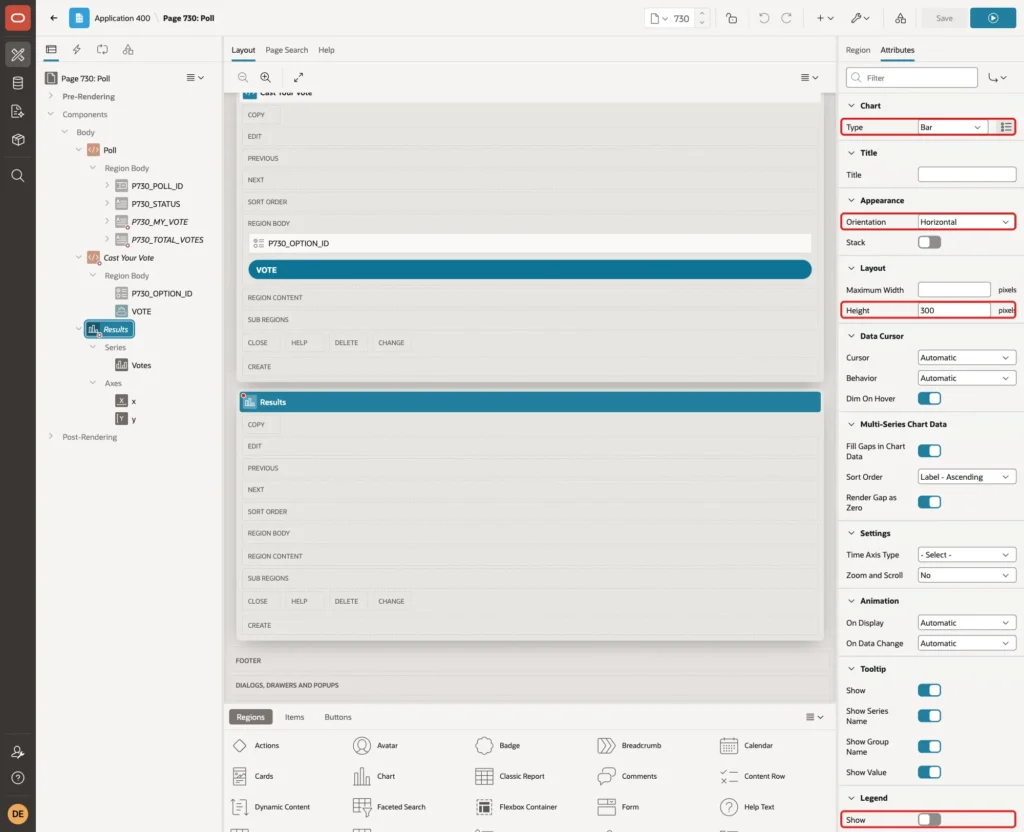Image resolution: width=1024 pixels, height=832 pixels.
Task: Open the Sort Order dropdown
Action: tap(966, 477)
